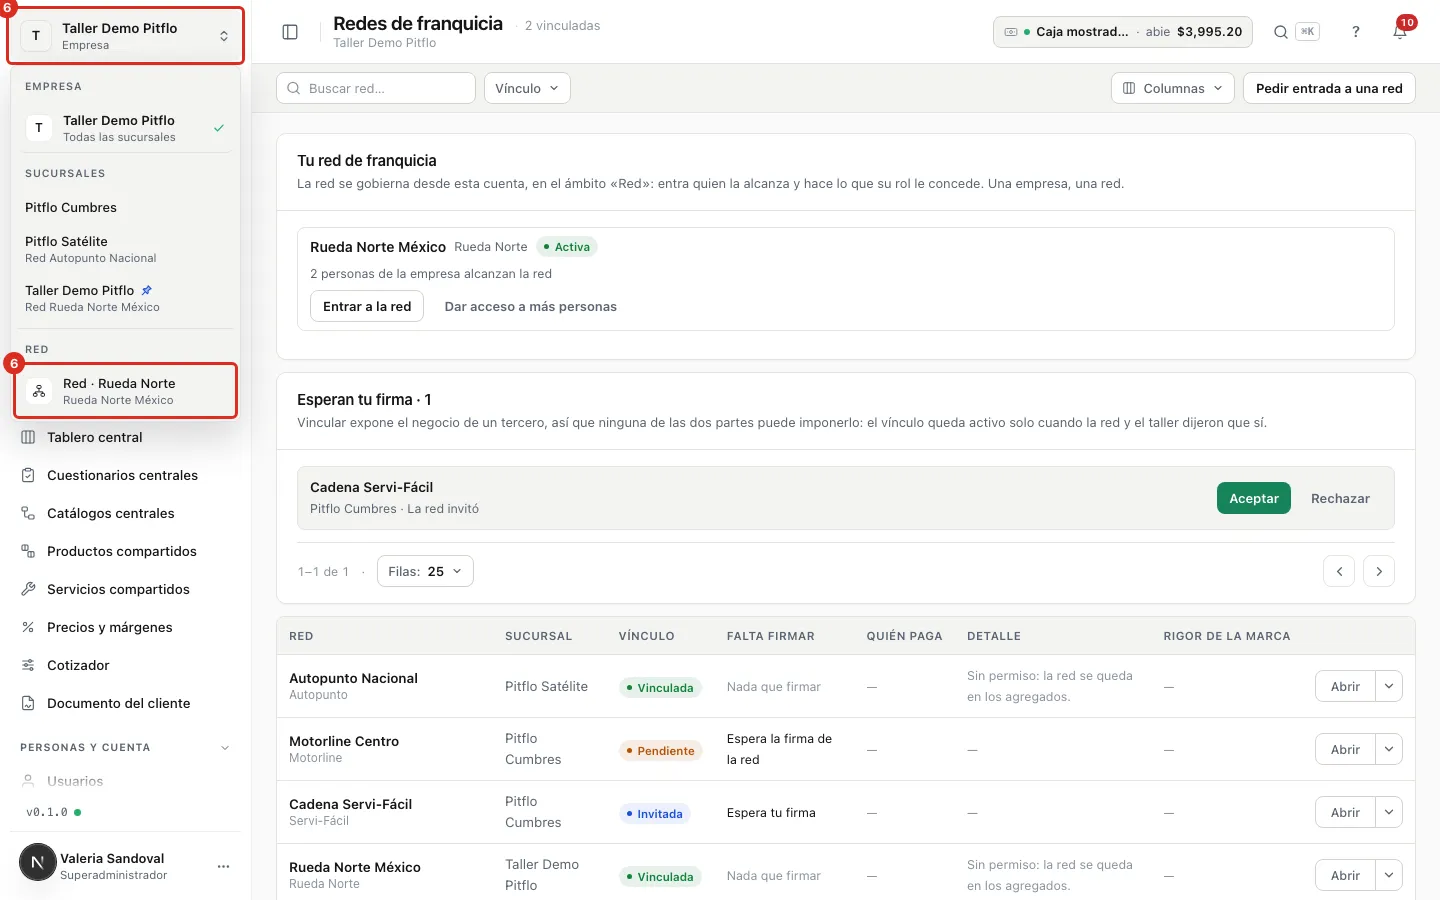Click the Catálogos centrales icon

click(x=28, y=513)
